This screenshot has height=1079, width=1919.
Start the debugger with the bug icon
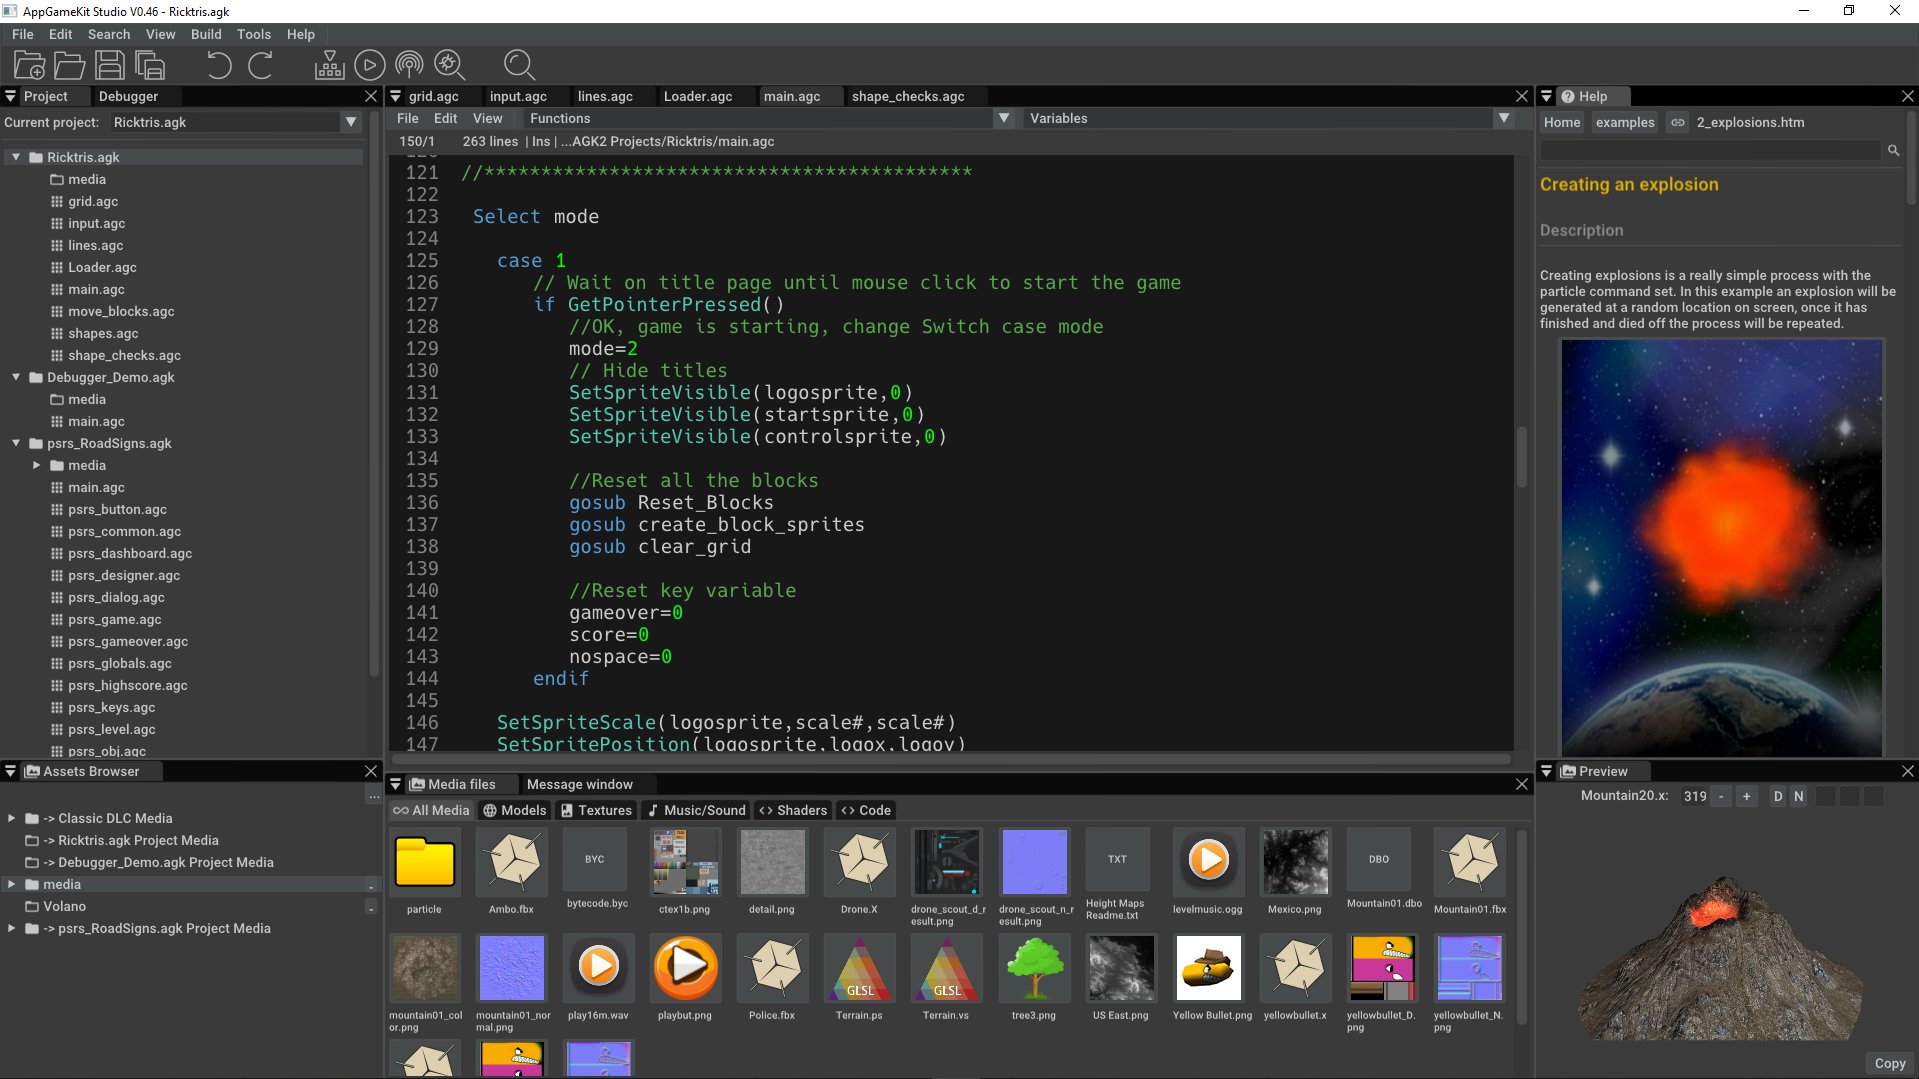pyautogui.click(x=449, y=65)
